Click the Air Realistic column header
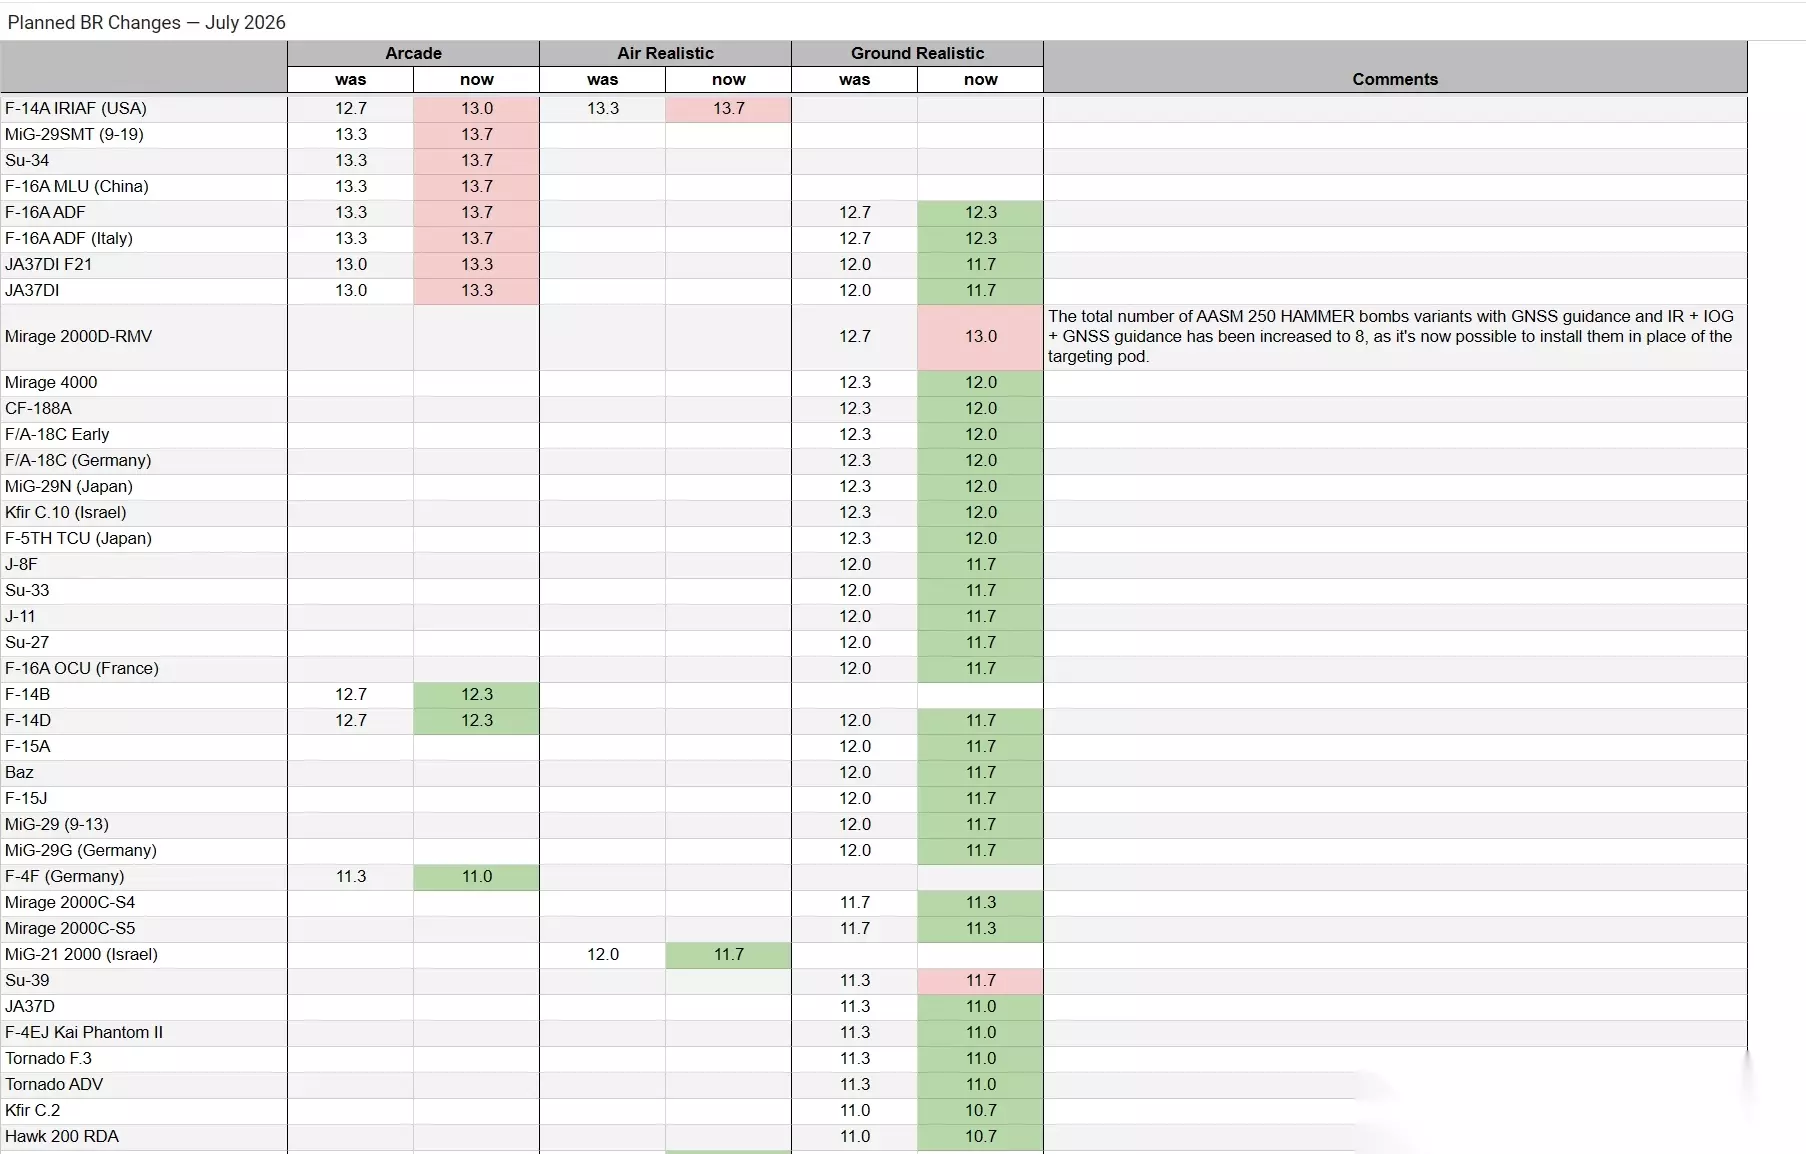Screen dimensions: 1806x1154 click(x=665, y=53)
